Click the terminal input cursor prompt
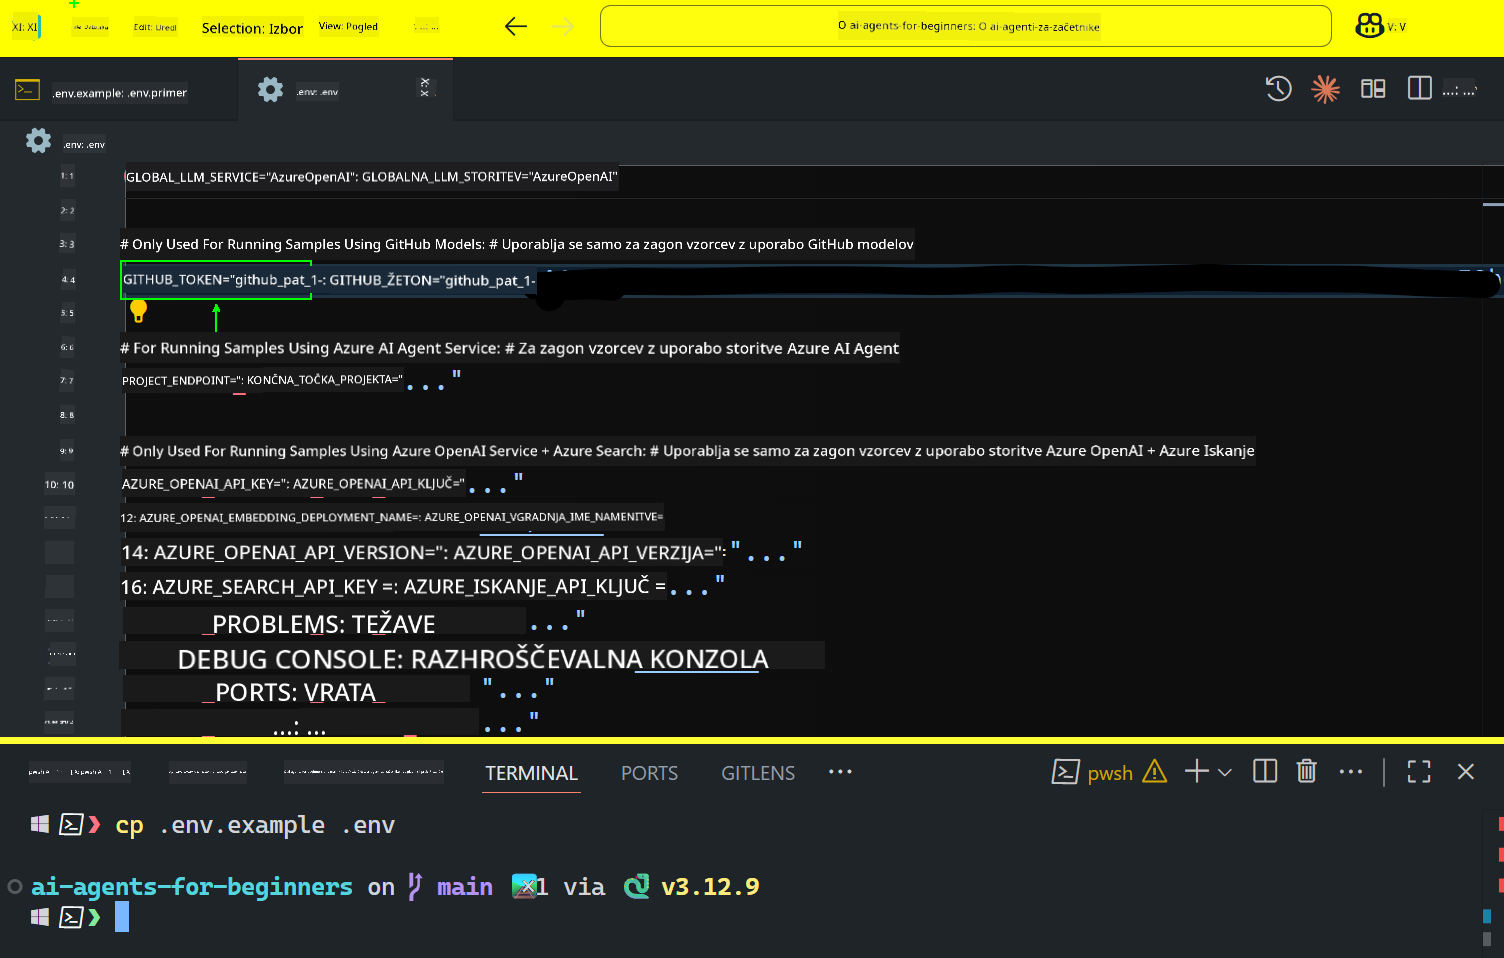 pyautogui.click(x=122, y=917)
